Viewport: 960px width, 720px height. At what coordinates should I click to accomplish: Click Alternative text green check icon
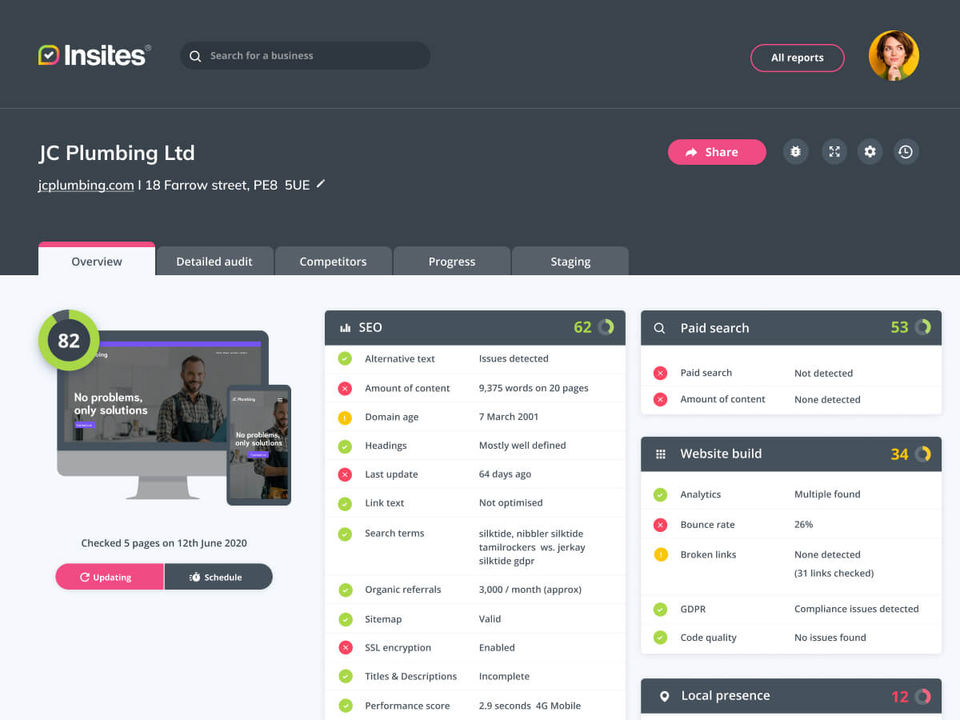pos(345,359)
